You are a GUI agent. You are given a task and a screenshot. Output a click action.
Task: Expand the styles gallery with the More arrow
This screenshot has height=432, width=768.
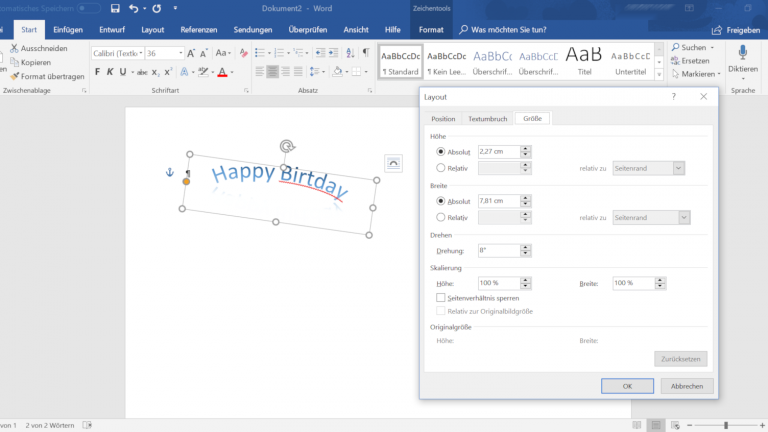tap(659, 76)
